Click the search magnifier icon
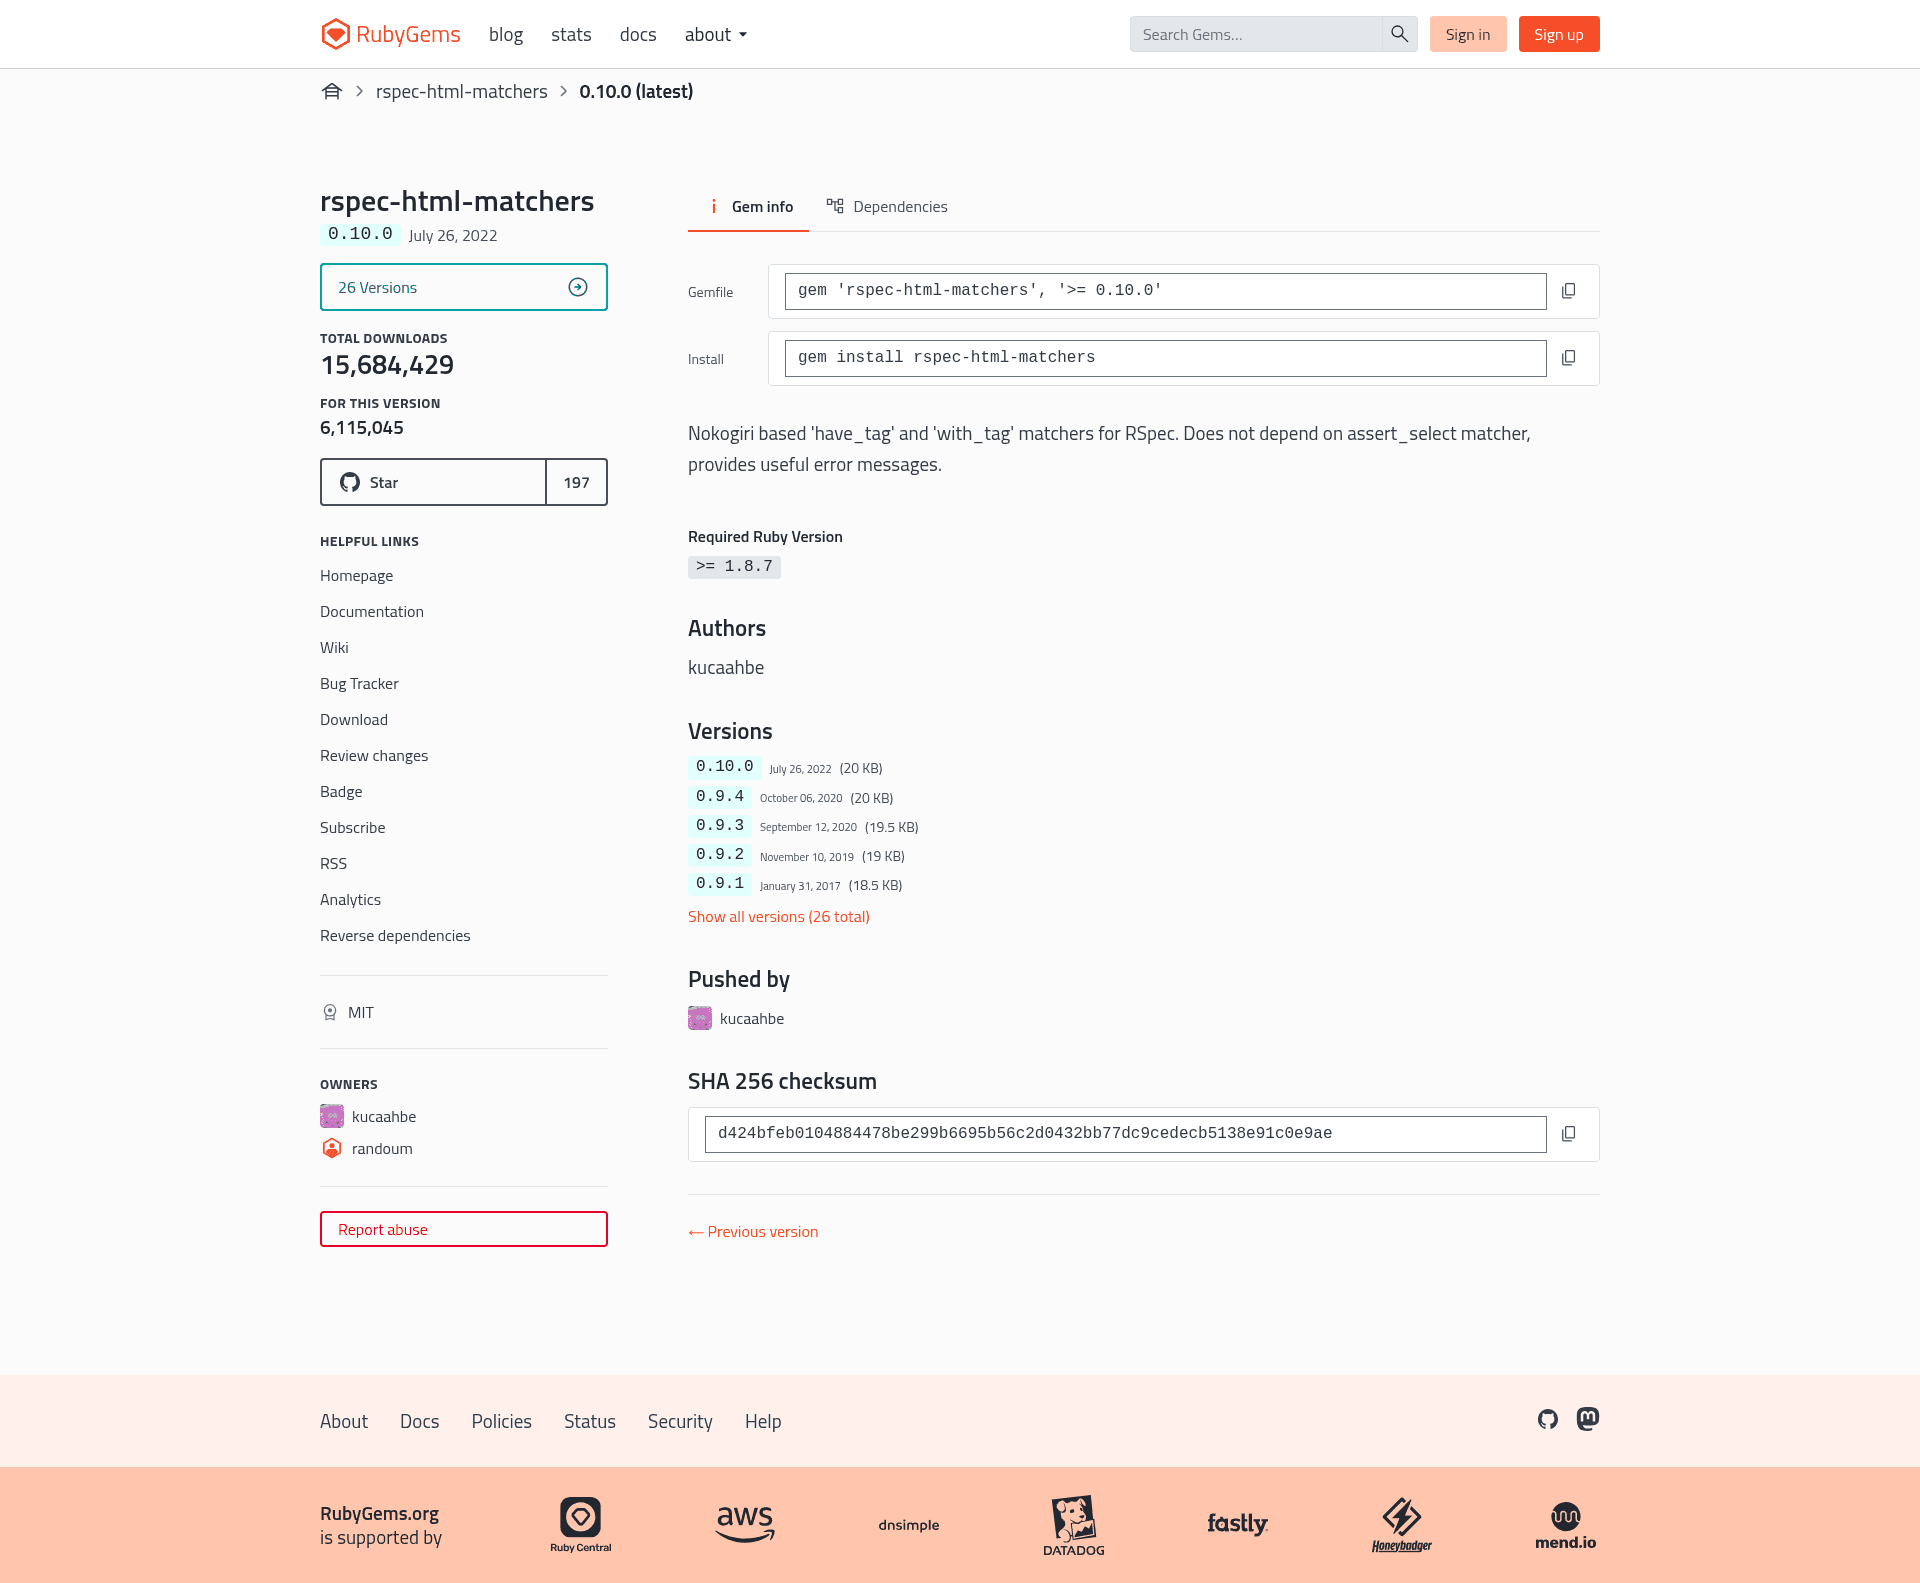Screen dimensions: 1920x1583 1399,34
